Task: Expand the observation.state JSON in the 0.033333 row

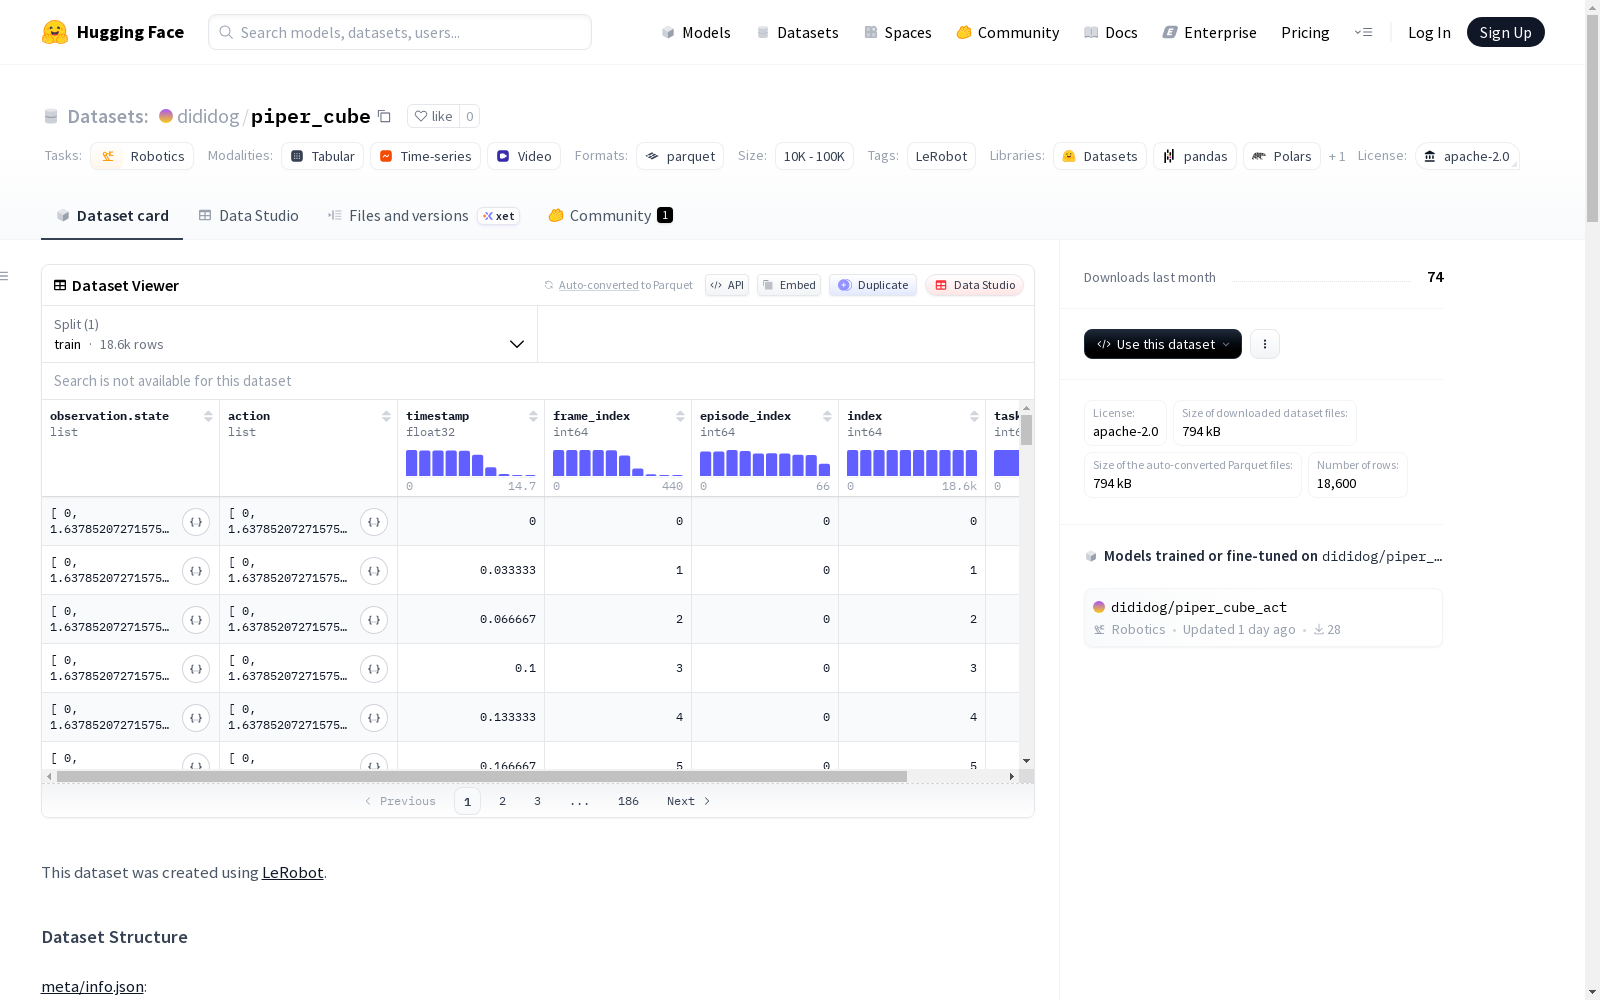Action: 196,571
